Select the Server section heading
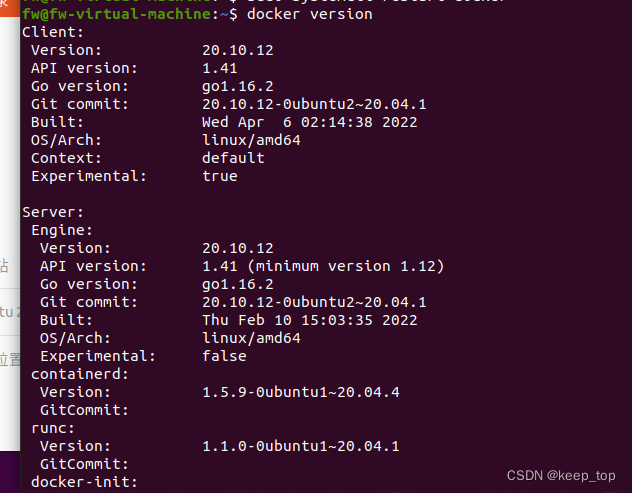Image resolution: width=632 pixels, height=493 pixels. 53,212
